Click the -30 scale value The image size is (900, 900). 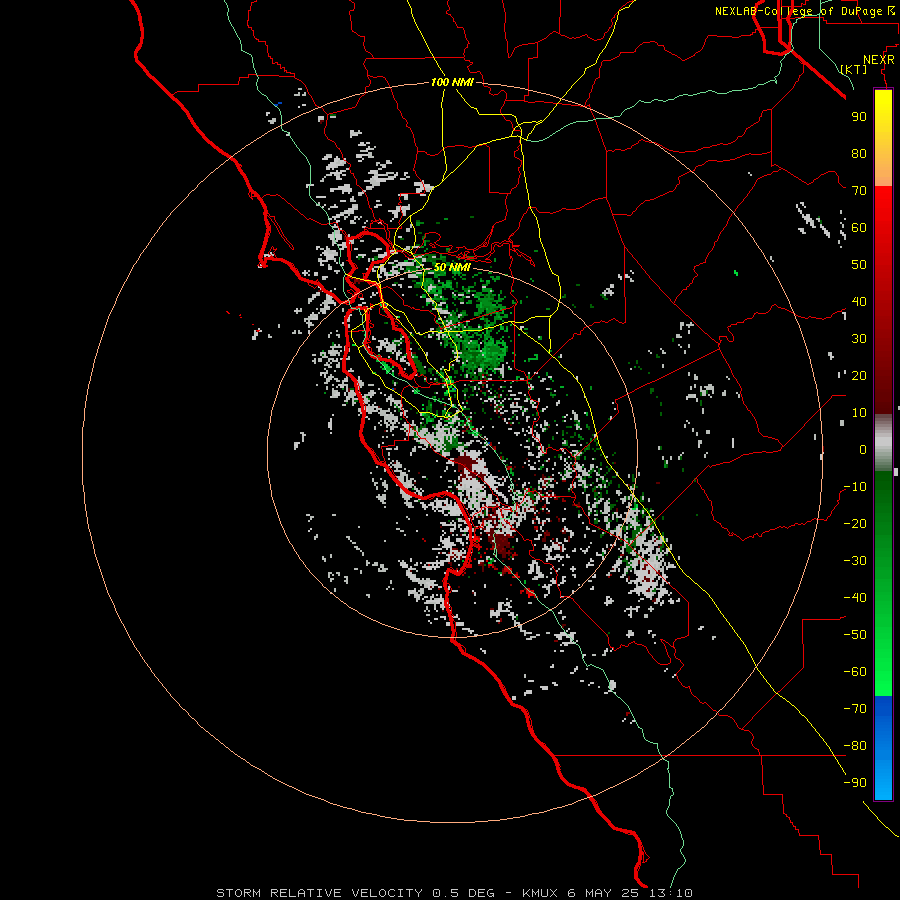click(x=855, y=561)
